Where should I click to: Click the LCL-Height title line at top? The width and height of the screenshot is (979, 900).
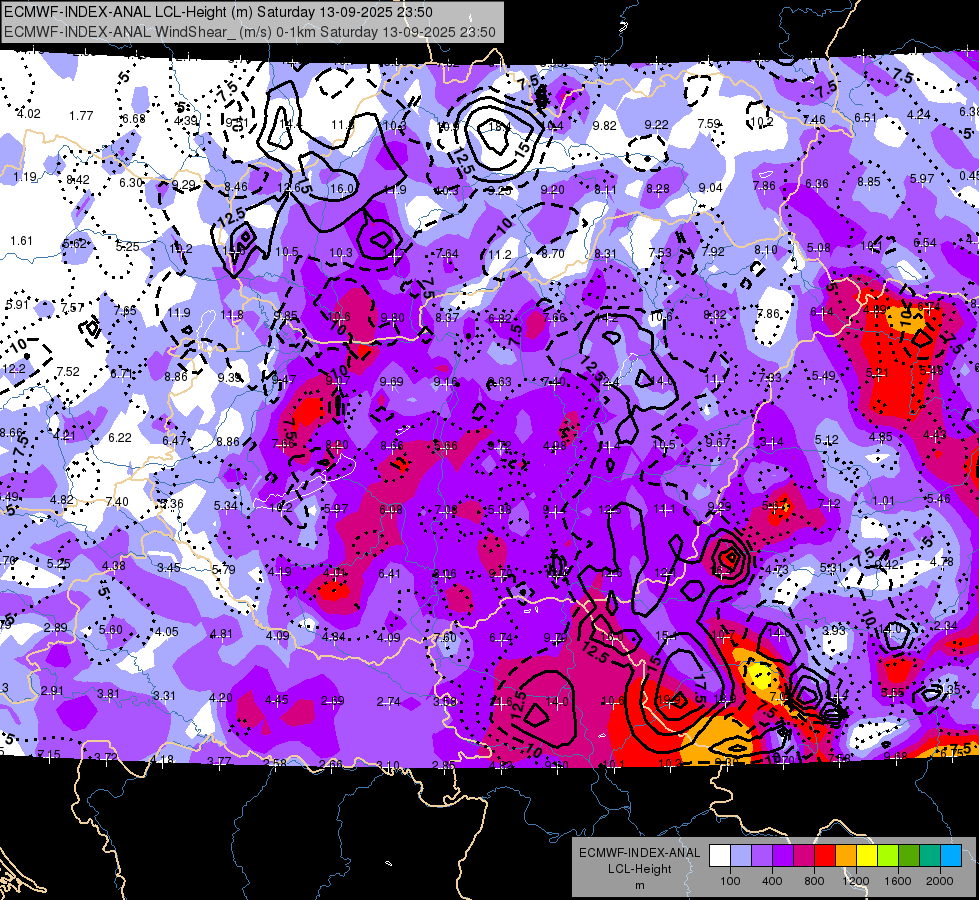coord(218,12)
